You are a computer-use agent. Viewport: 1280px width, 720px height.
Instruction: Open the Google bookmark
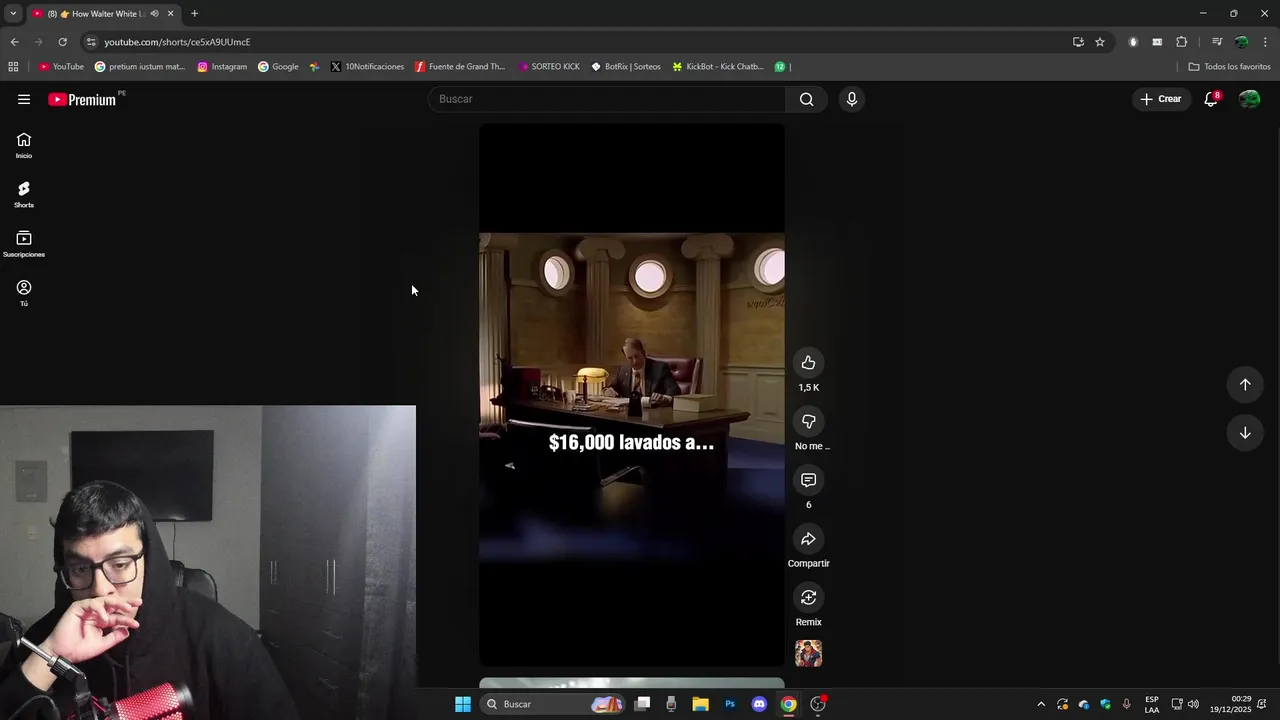point(278,67)
